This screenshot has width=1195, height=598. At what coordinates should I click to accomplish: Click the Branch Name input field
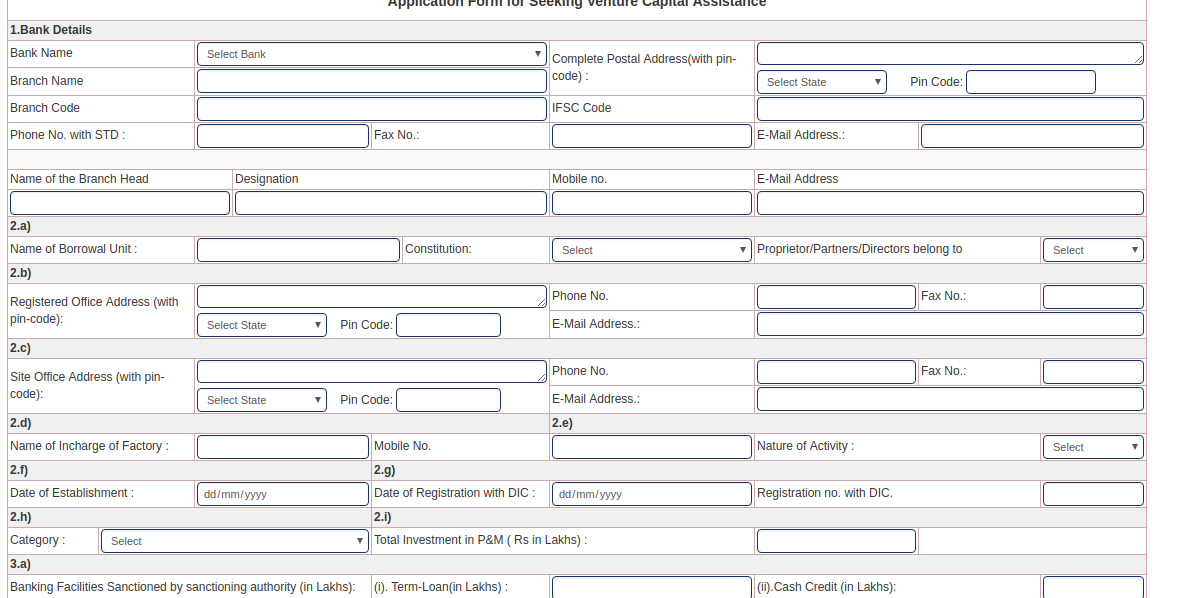371,81
